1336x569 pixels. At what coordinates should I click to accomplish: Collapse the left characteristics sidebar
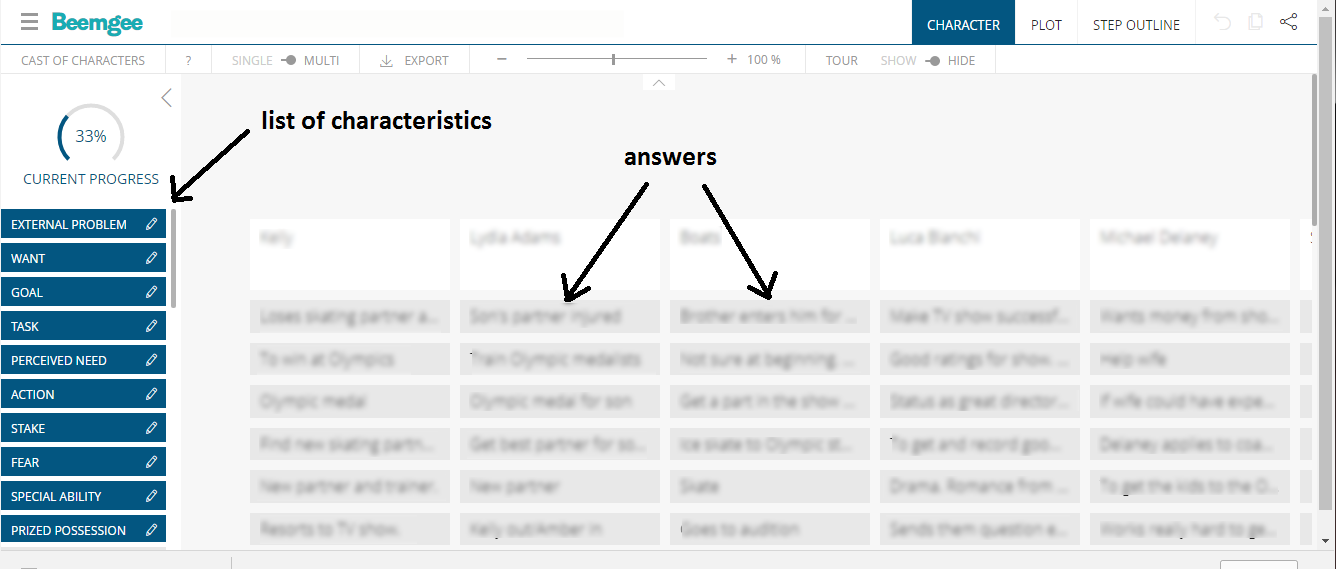[167, 98]
